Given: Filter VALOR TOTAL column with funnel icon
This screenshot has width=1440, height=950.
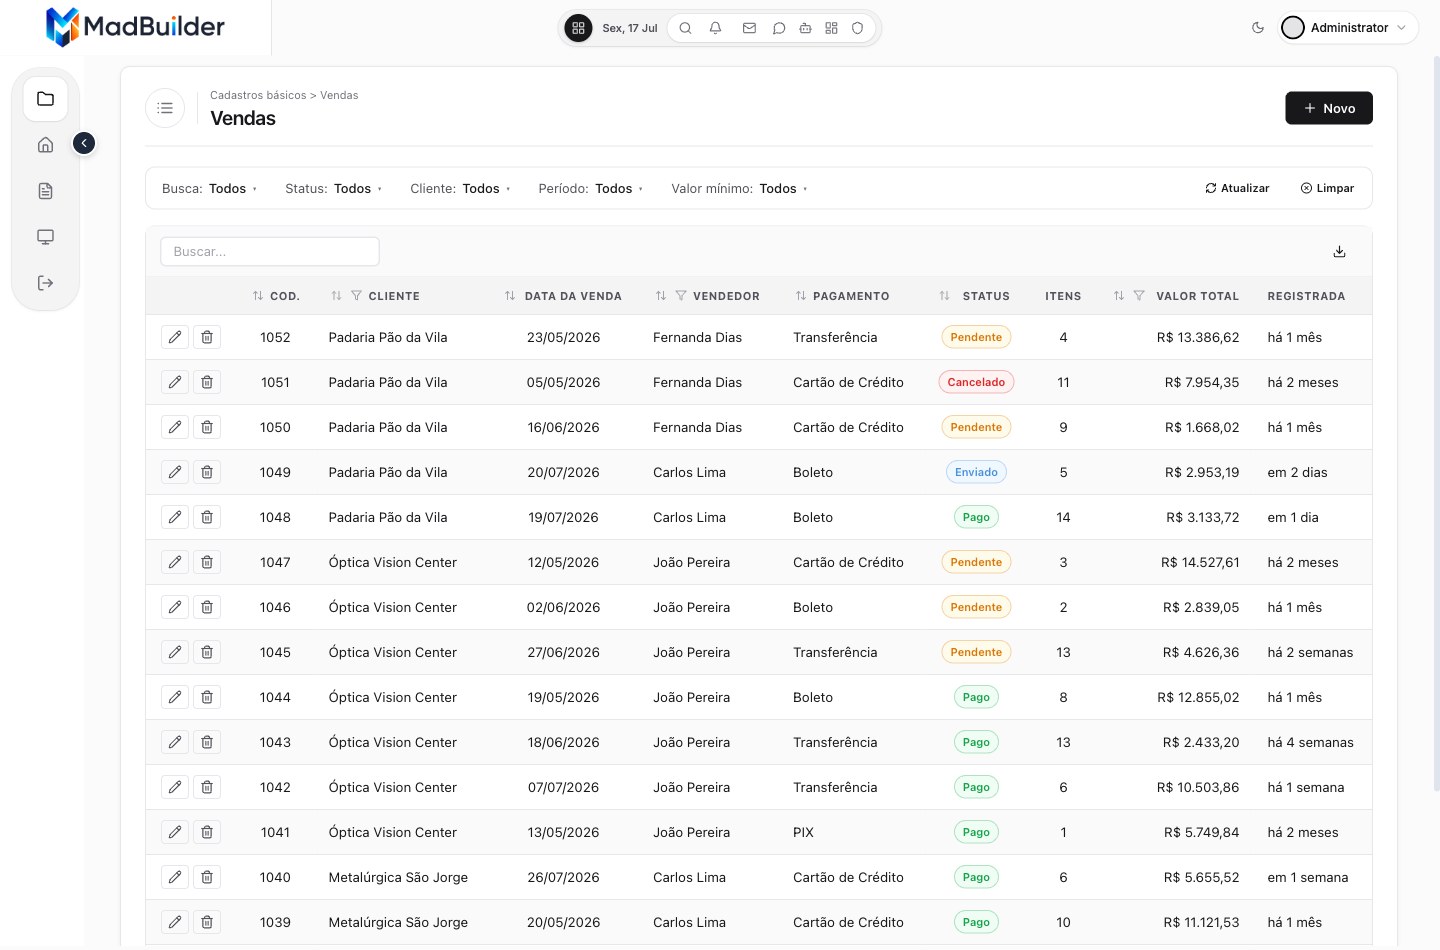Looking at the screenshot, I should pyautogui.click(x=1139, y=296).
